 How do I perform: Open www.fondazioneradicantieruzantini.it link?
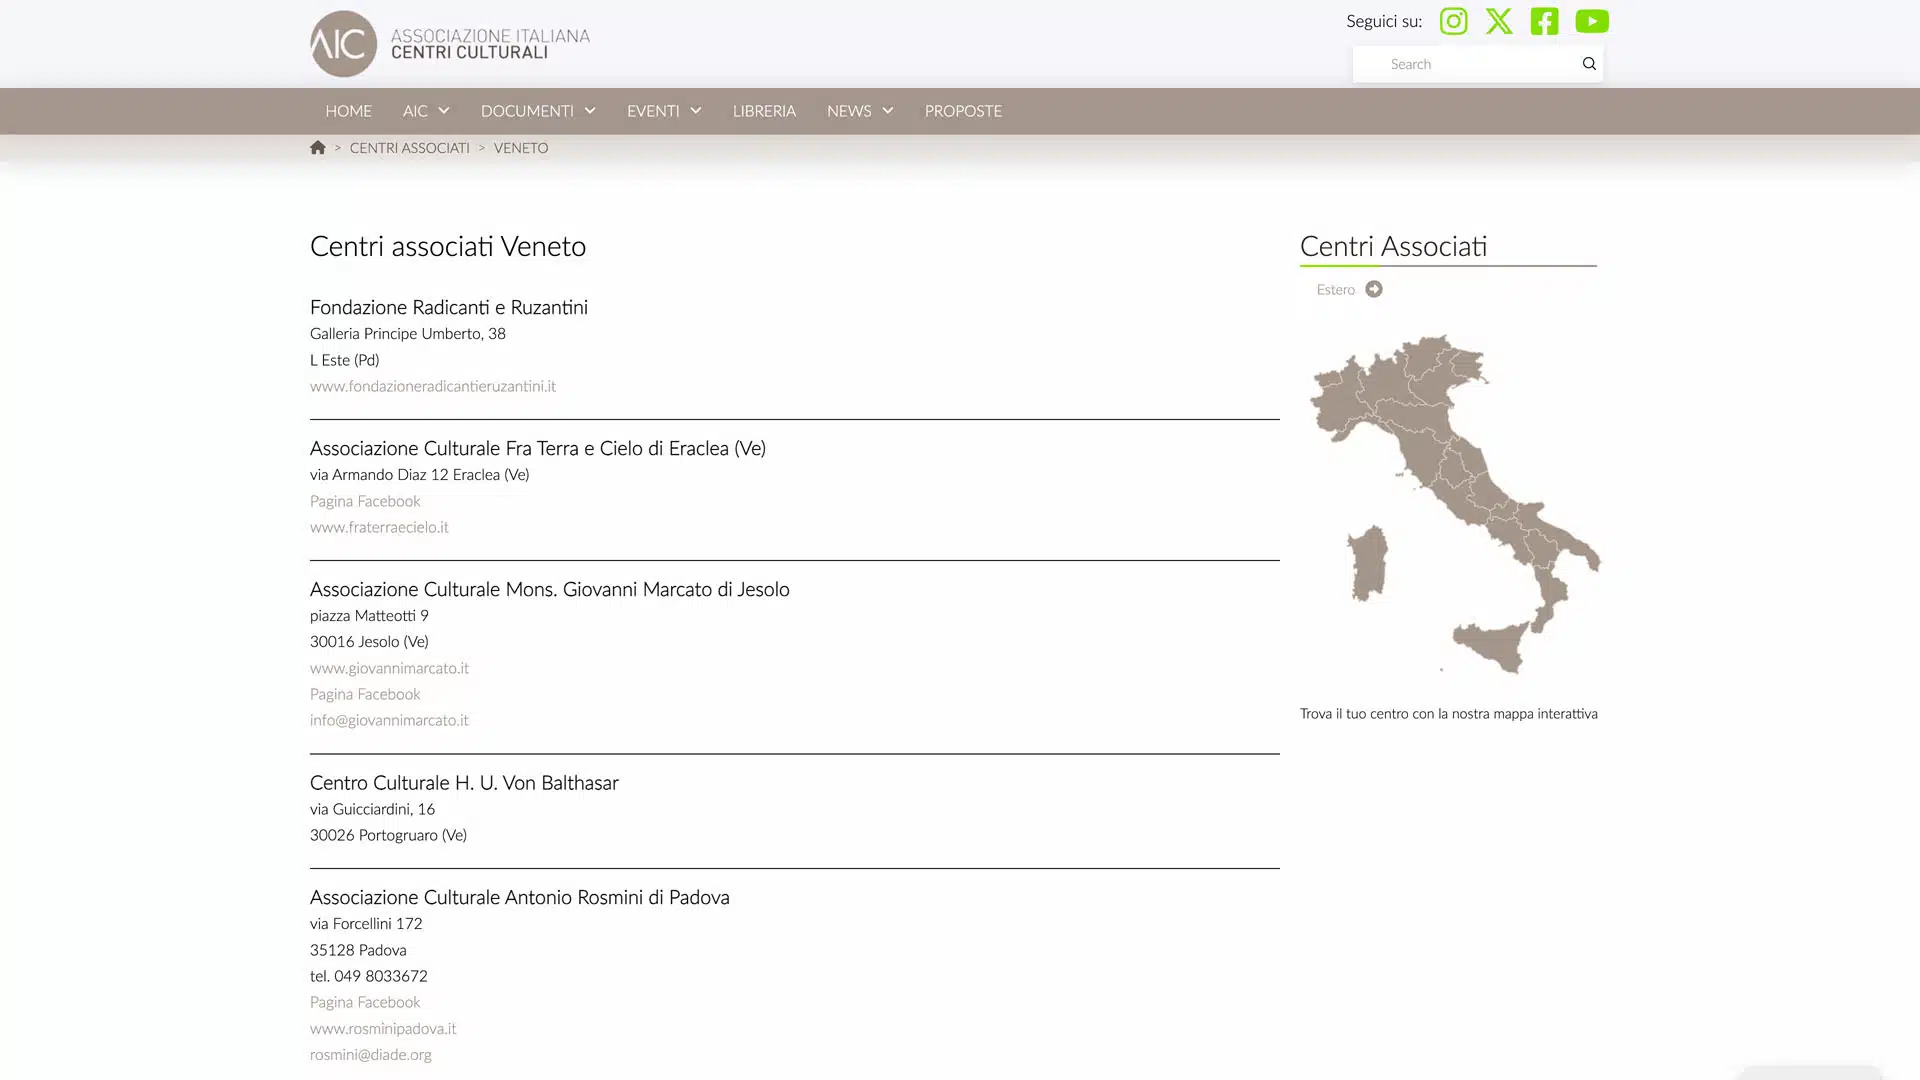(433, 386)
